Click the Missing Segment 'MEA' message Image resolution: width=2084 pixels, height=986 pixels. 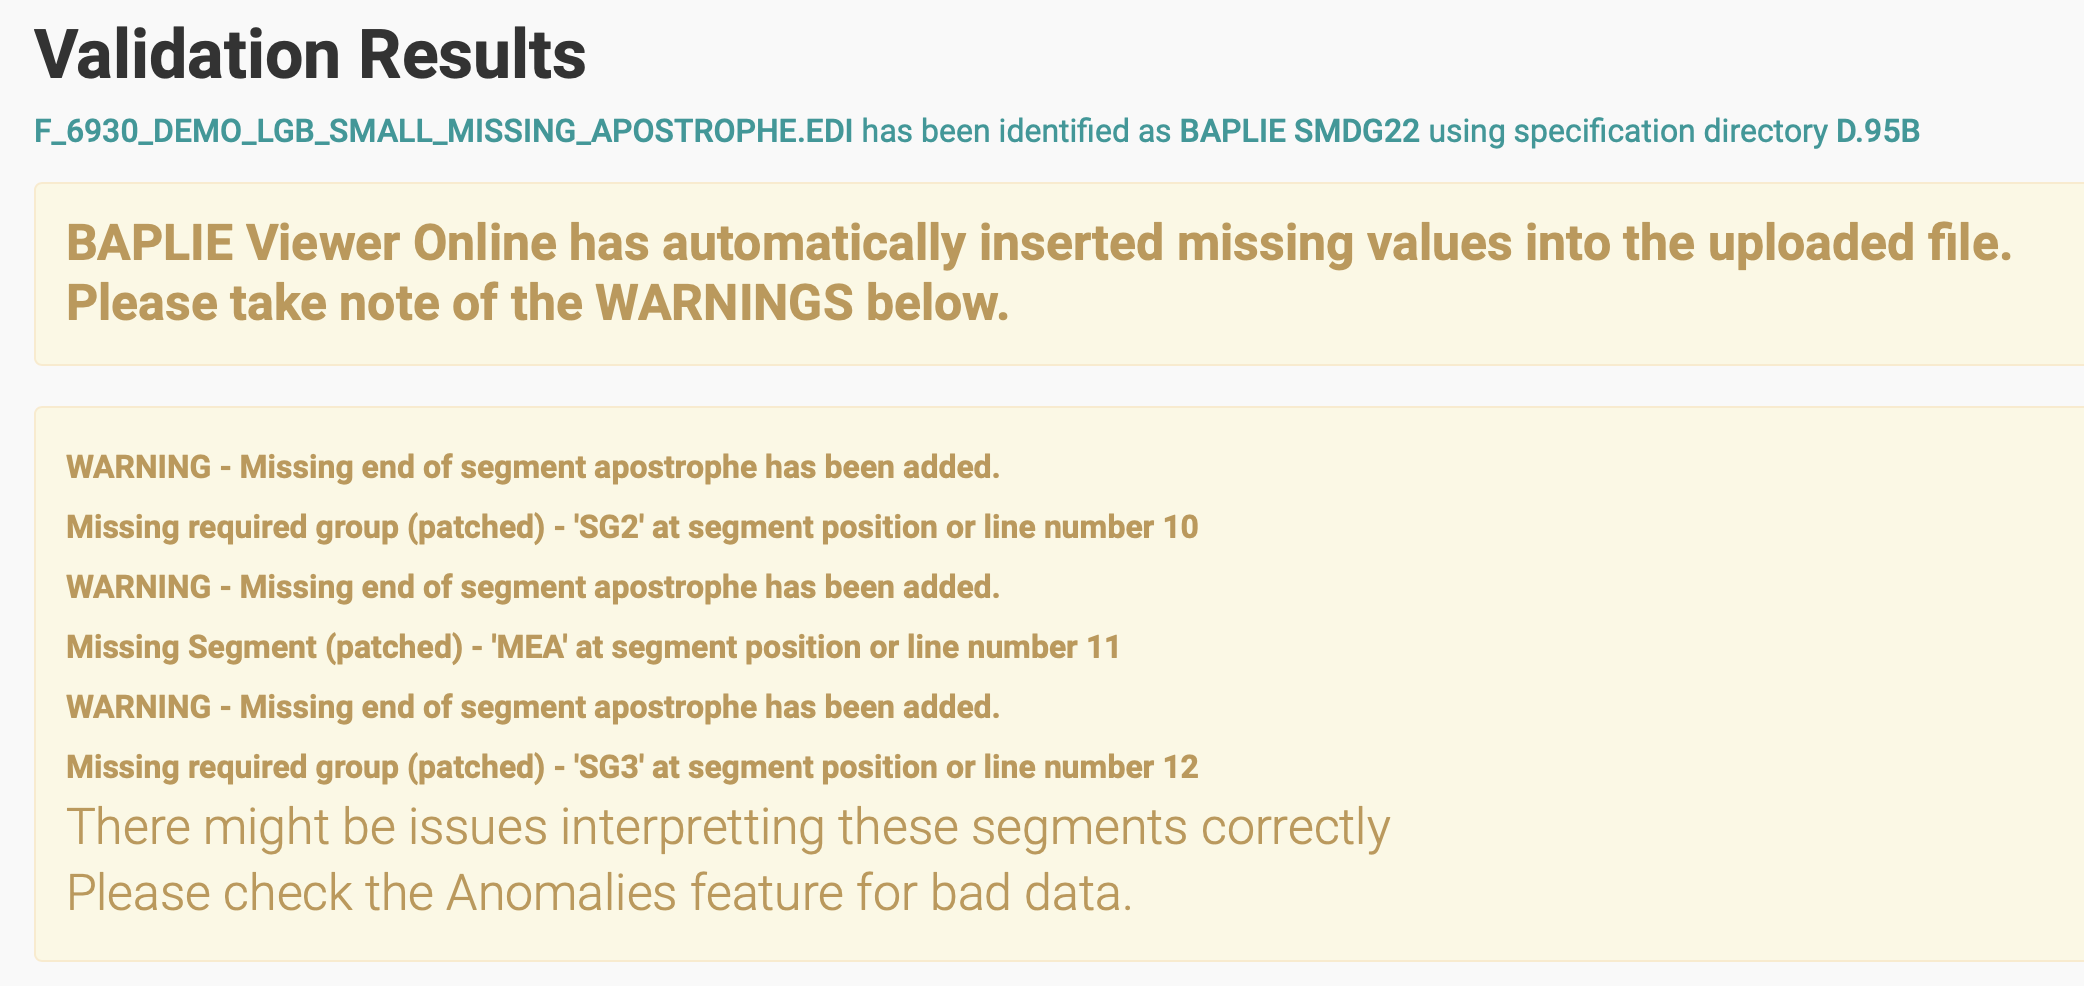coord(592,647)
